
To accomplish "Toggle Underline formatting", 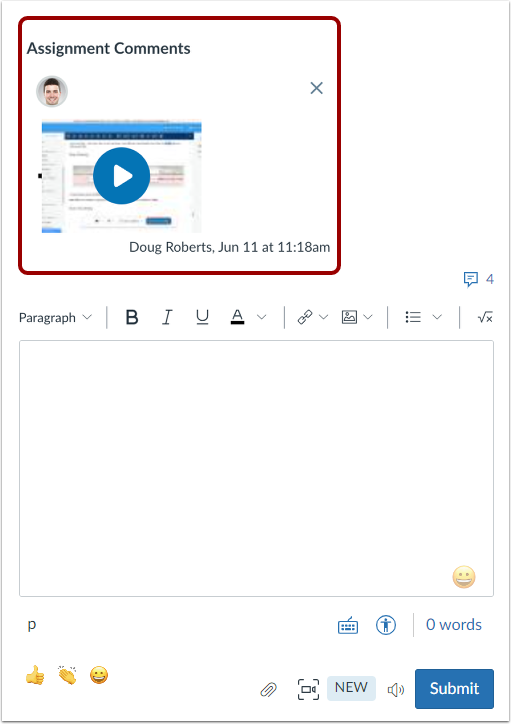I will [202, 317].
